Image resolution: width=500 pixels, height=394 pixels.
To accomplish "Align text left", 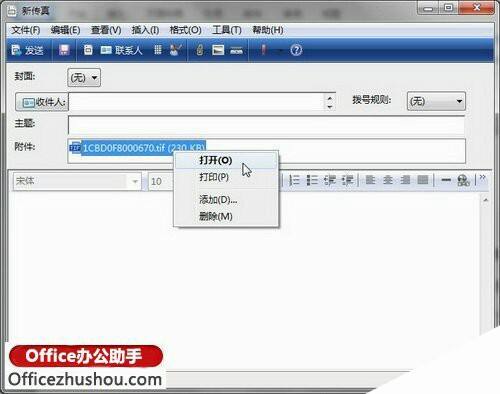I will click(x=370, y=180).
